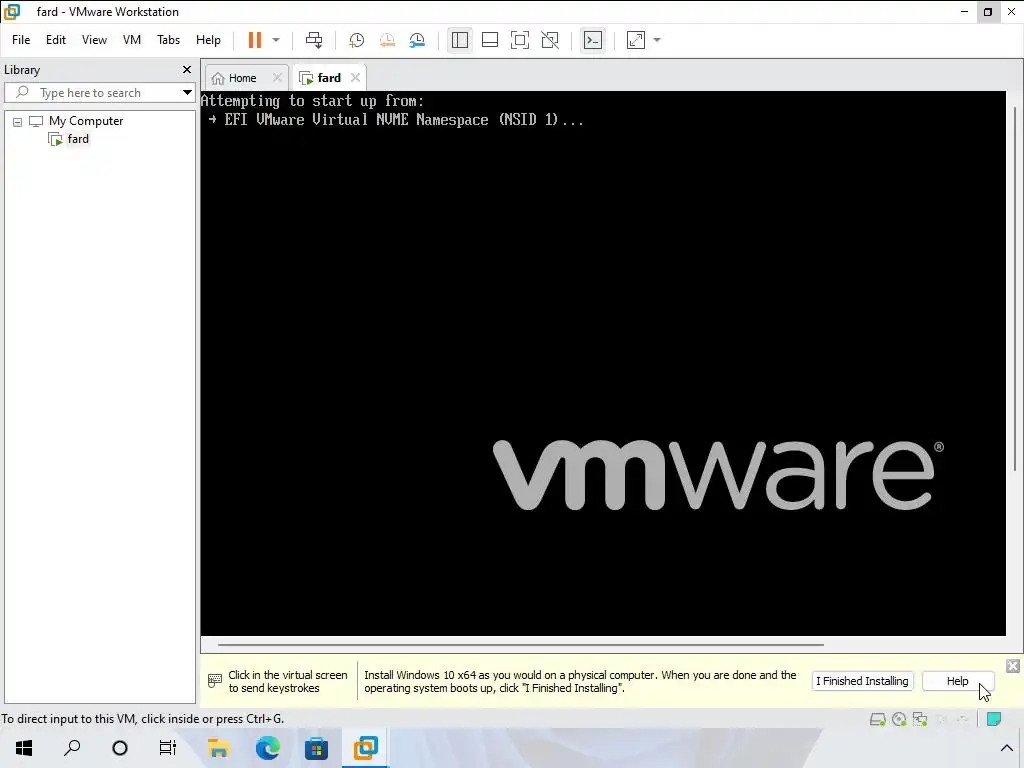Pause the virtual machine with the orange pause icon

(x=255, y=40)
